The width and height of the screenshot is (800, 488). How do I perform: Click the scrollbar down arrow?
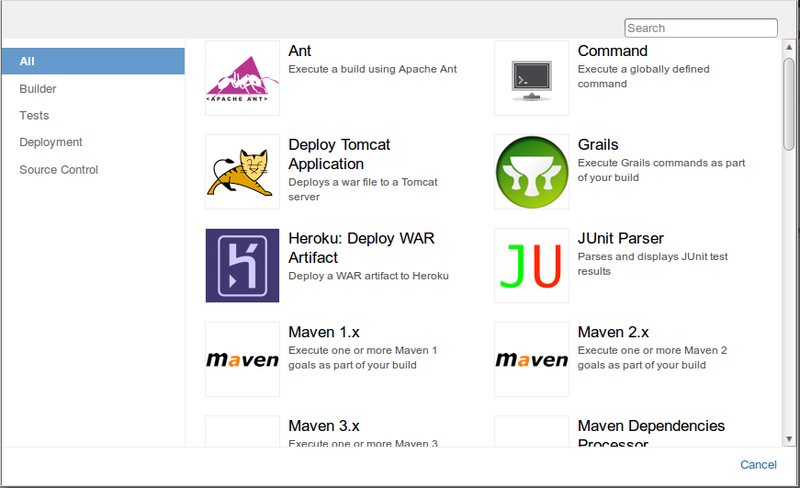pyautogui.click(x=789, y=439)
